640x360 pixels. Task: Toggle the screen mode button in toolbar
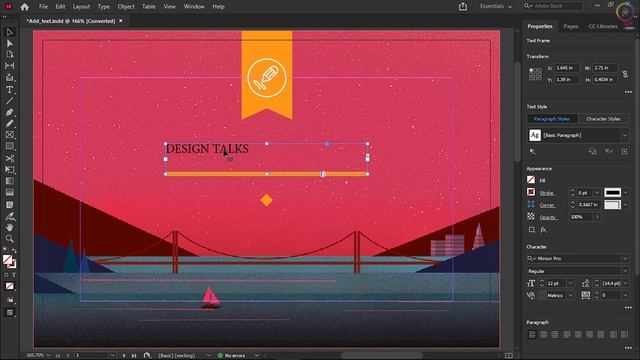[x=10, y=313]
